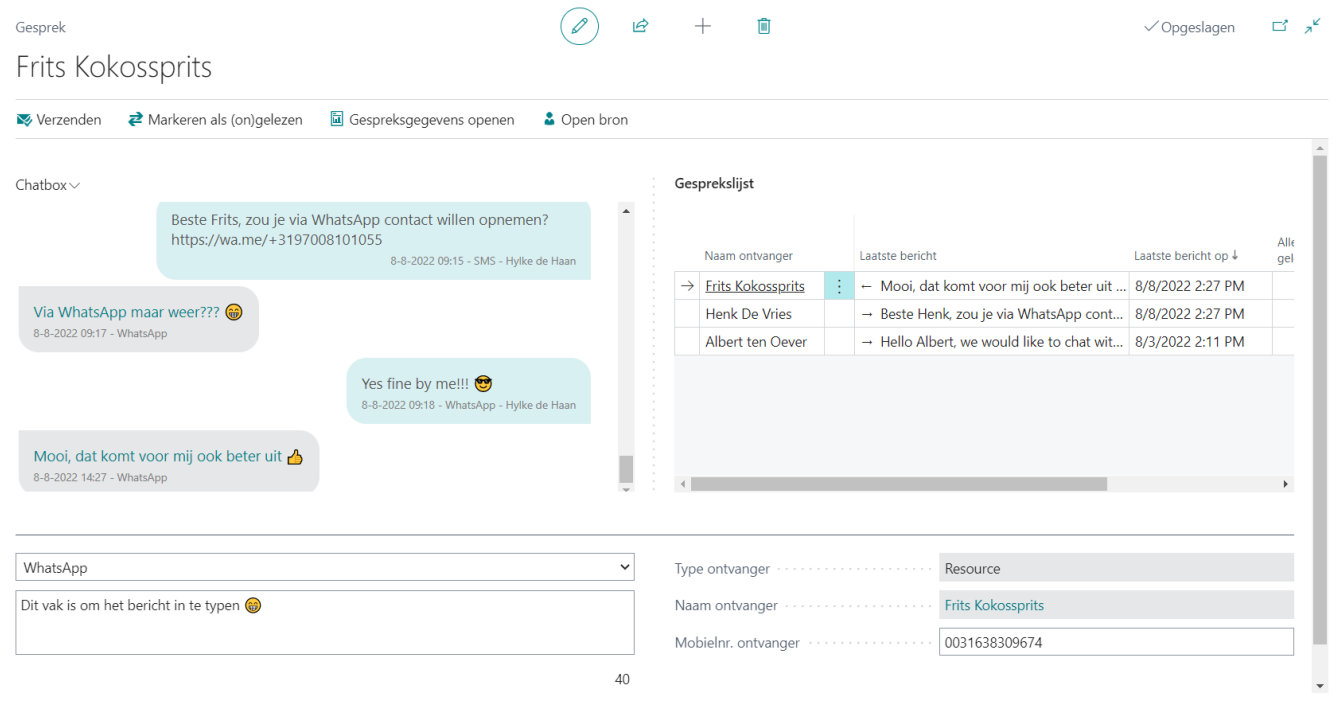The width and height of the screenshot is (1343, 710).
Task: Click the plus icon to add new
Action: (702, 27)
